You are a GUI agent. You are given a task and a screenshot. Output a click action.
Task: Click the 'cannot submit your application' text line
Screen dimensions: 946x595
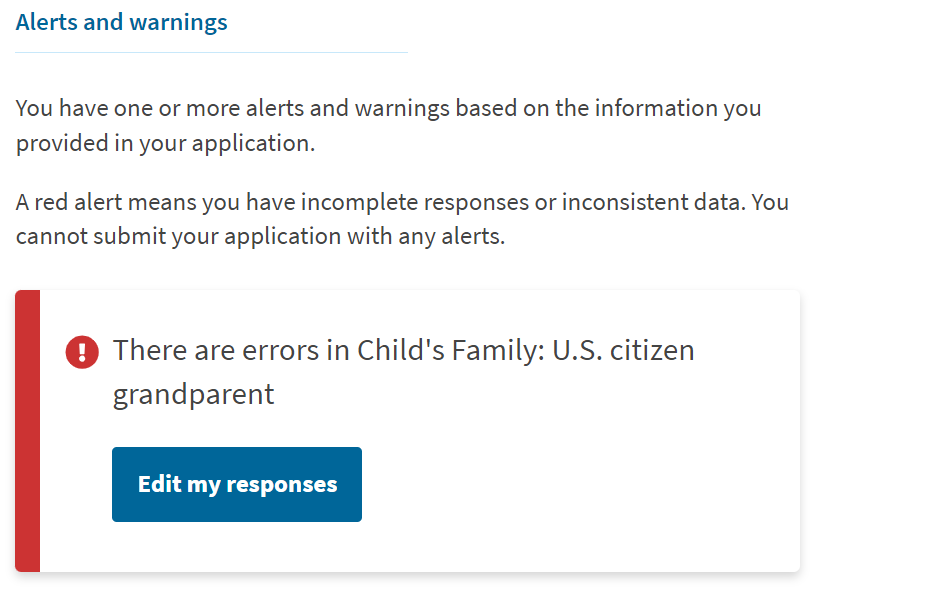pyautogui.click(x=260, y=237)
